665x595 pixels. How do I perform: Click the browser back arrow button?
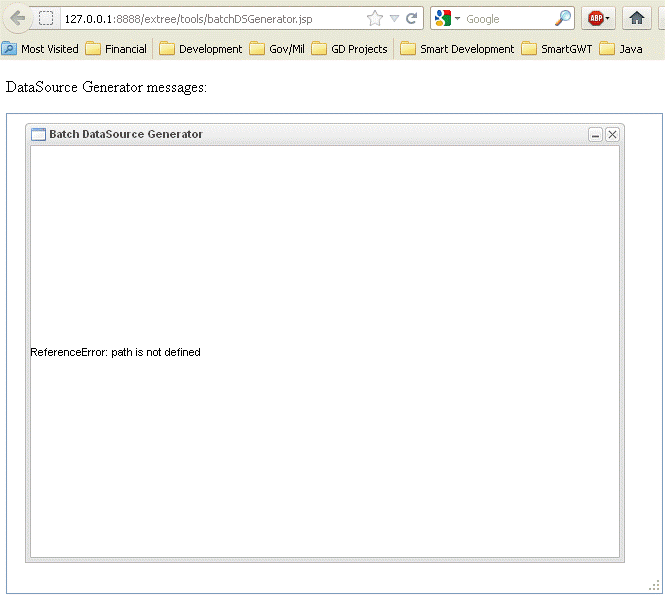click(16, 18)
